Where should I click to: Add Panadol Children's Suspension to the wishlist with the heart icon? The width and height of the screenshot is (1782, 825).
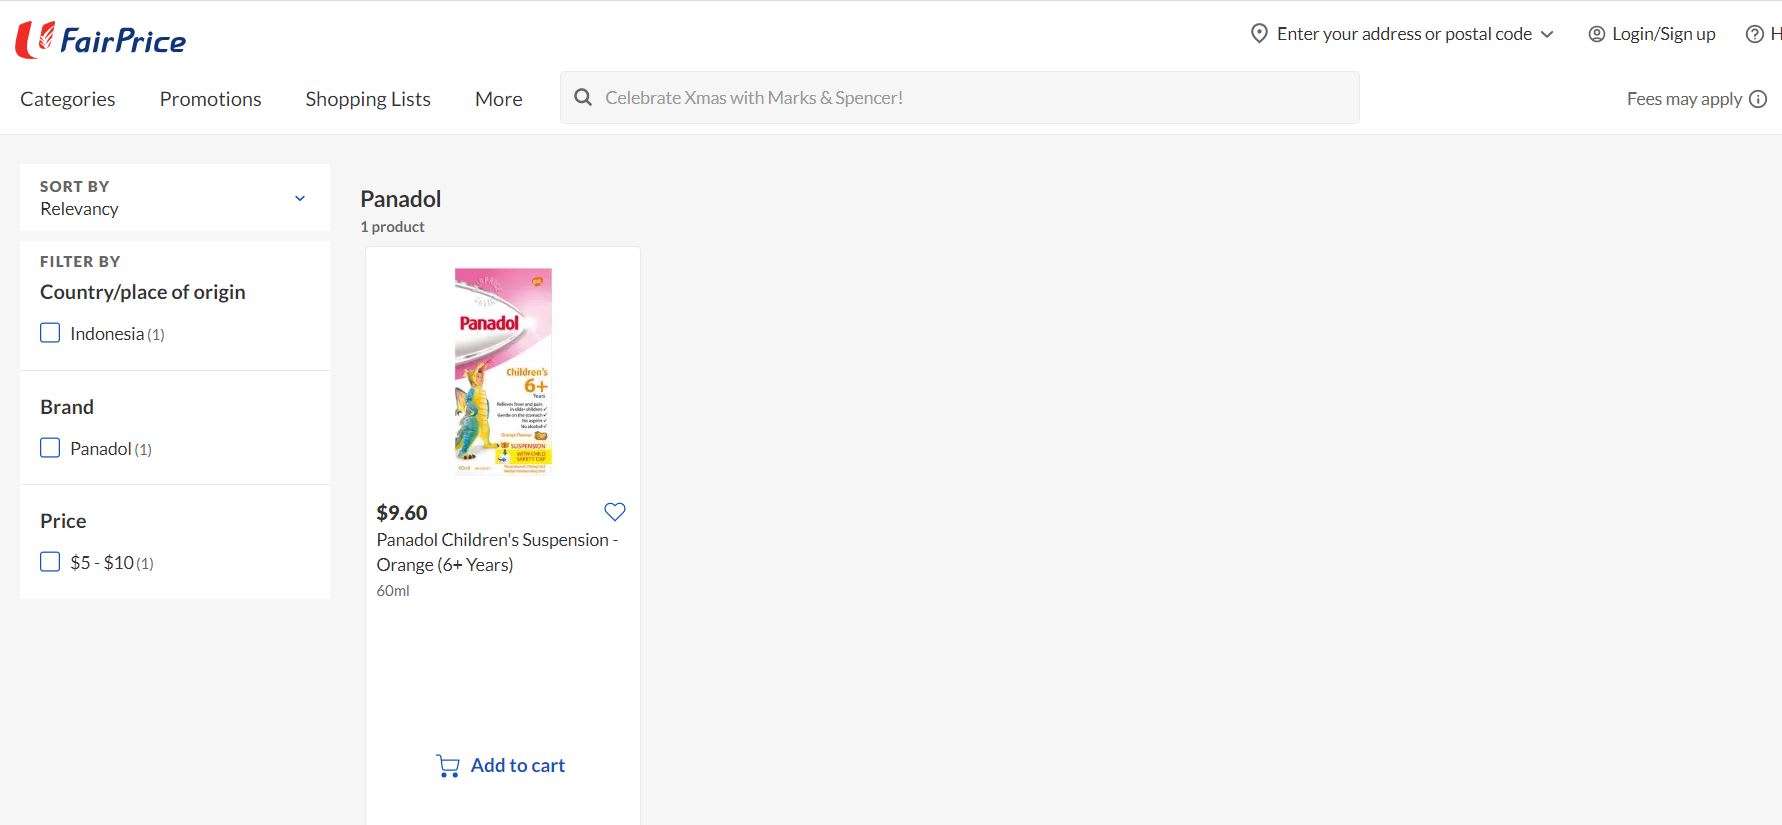pyautogui.click(x=615, y=512)
